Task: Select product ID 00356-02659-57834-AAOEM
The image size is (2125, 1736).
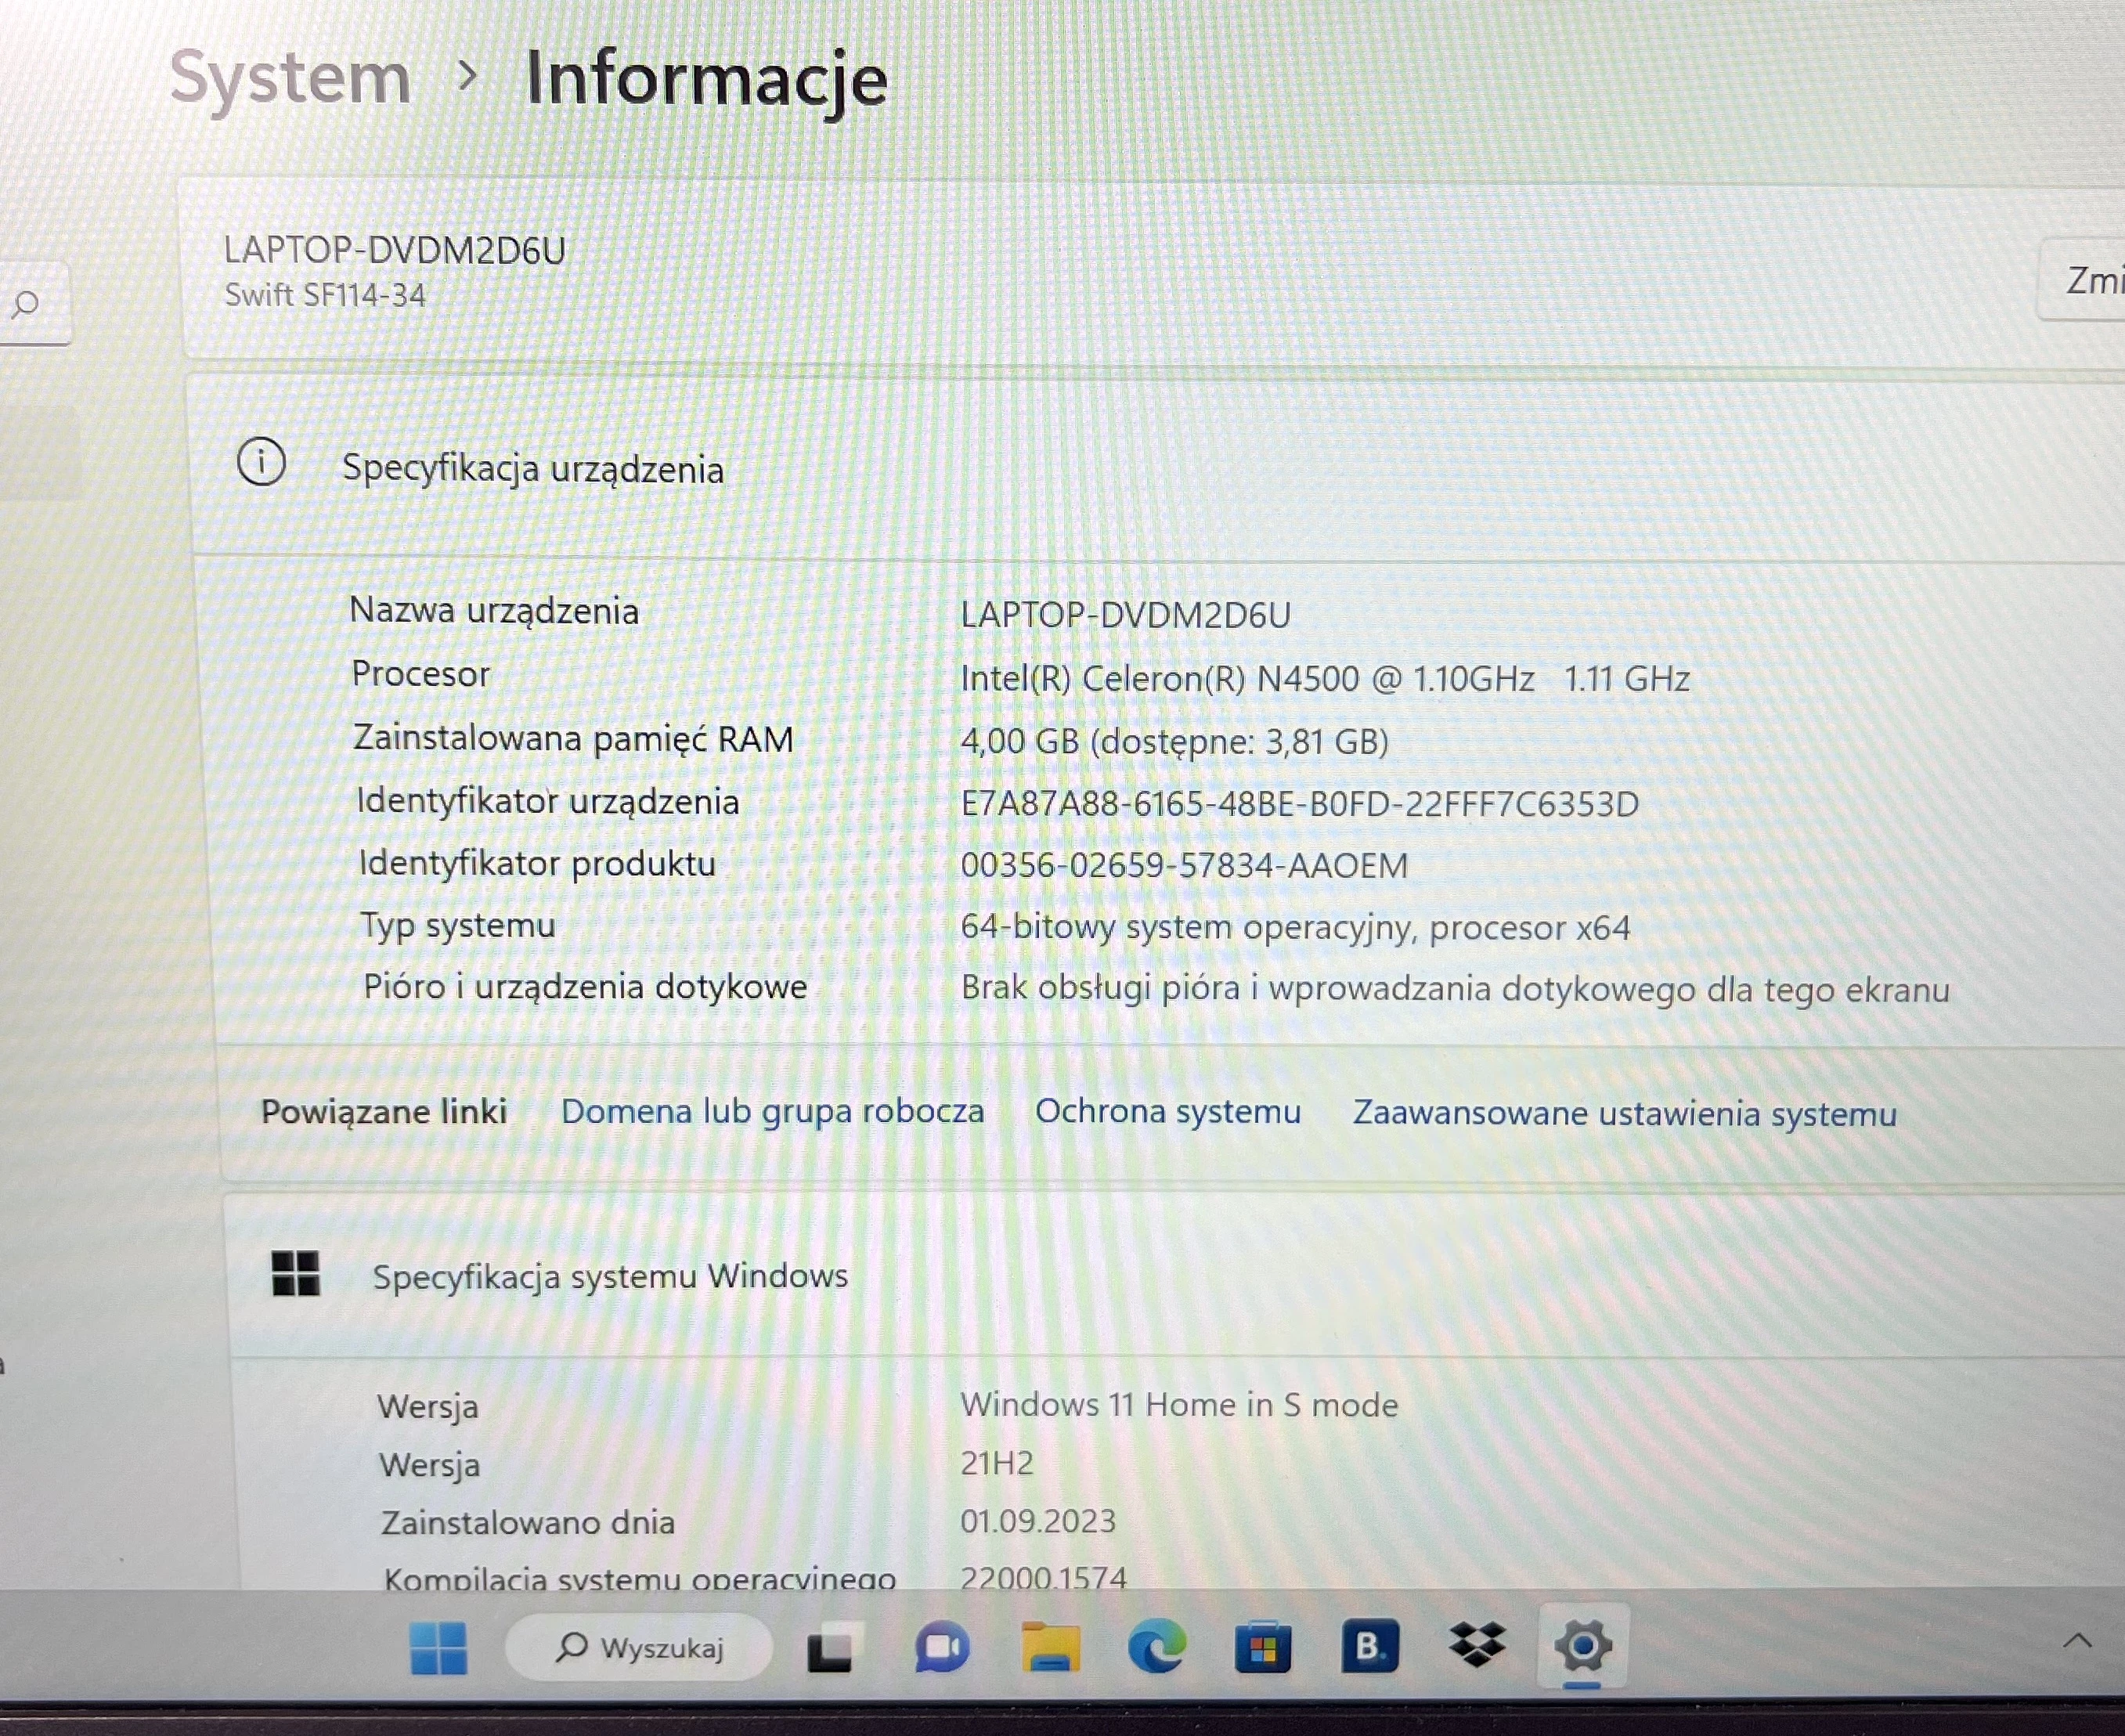Action: 1184,865
